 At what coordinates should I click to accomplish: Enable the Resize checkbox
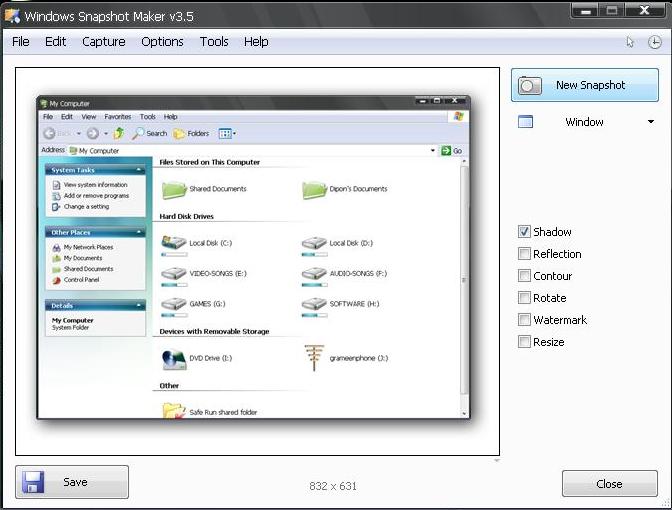(524, 342)
